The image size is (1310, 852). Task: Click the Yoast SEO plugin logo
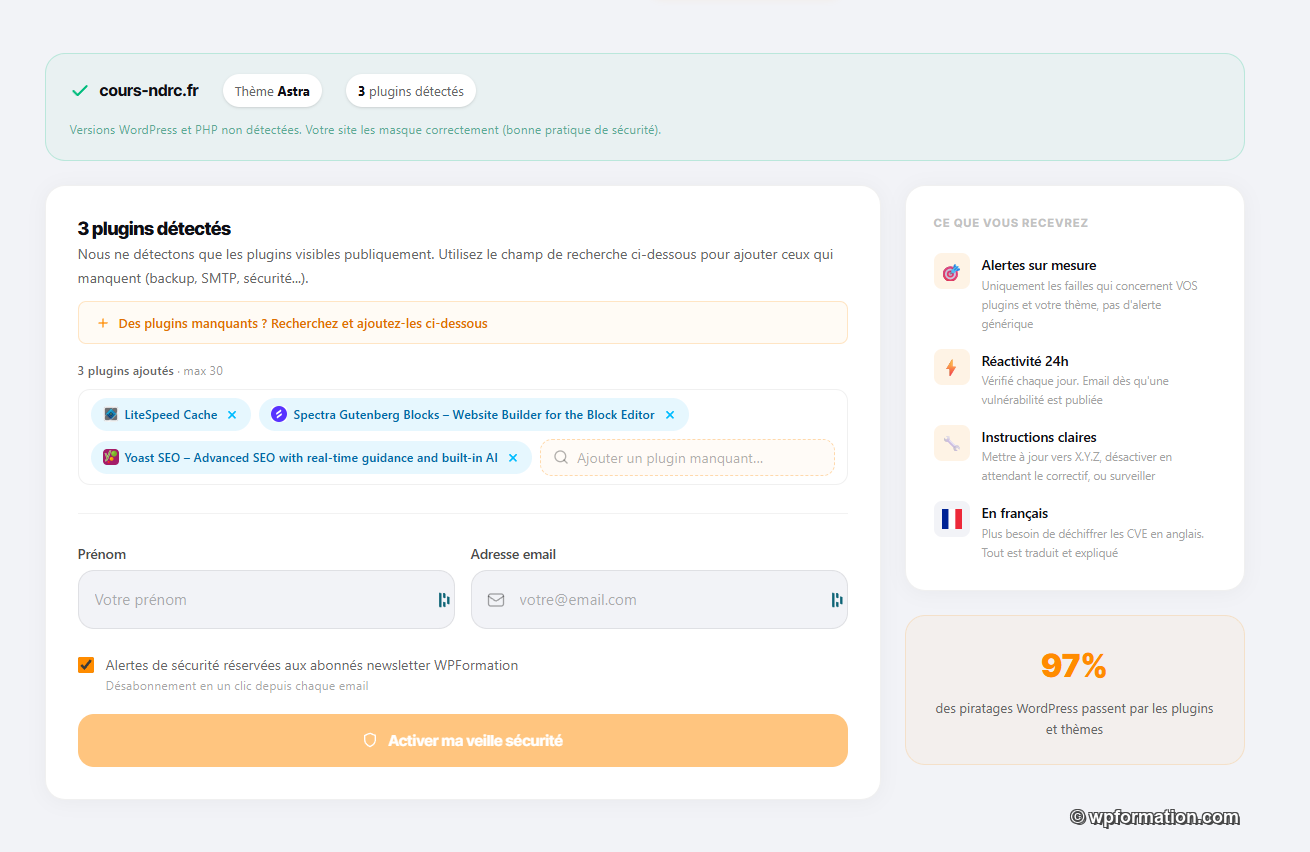point(111,458)
